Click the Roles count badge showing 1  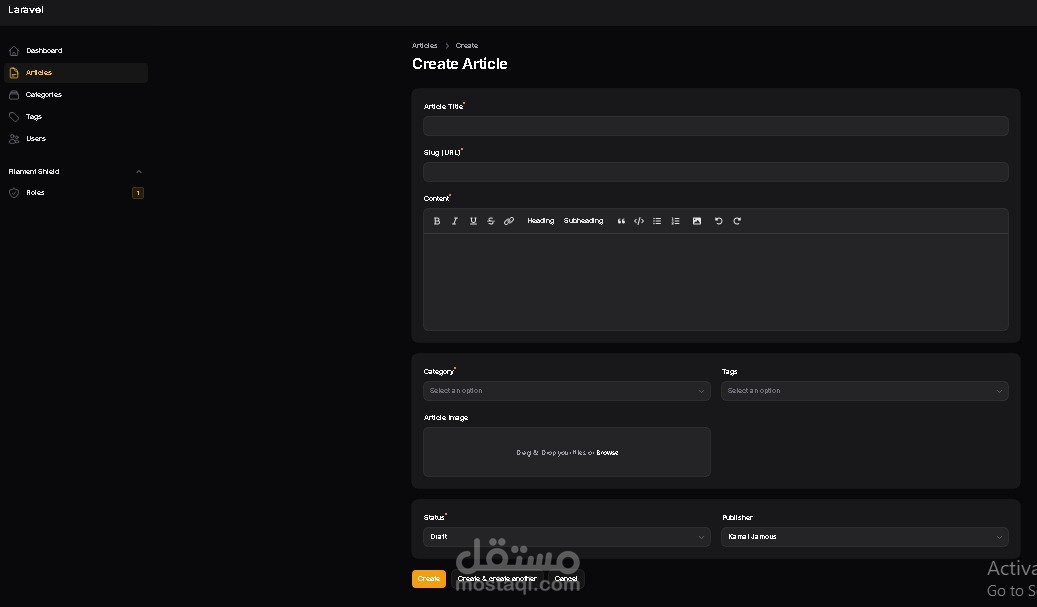[138, 193]
